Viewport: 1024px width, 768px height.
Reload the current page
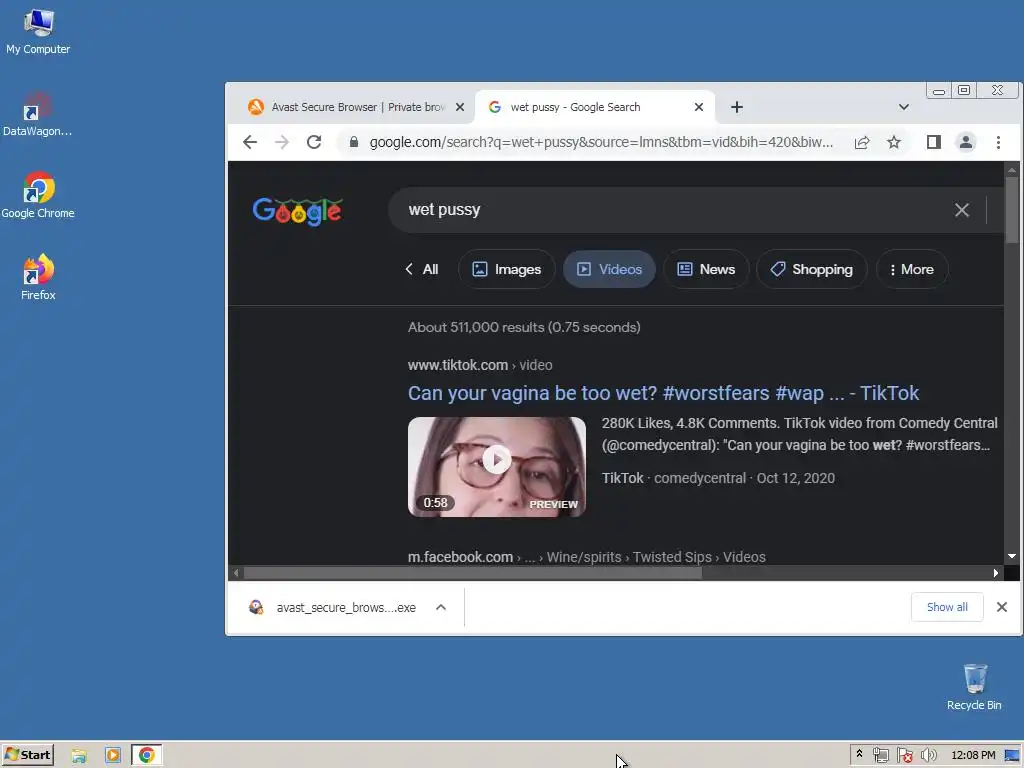314,142
